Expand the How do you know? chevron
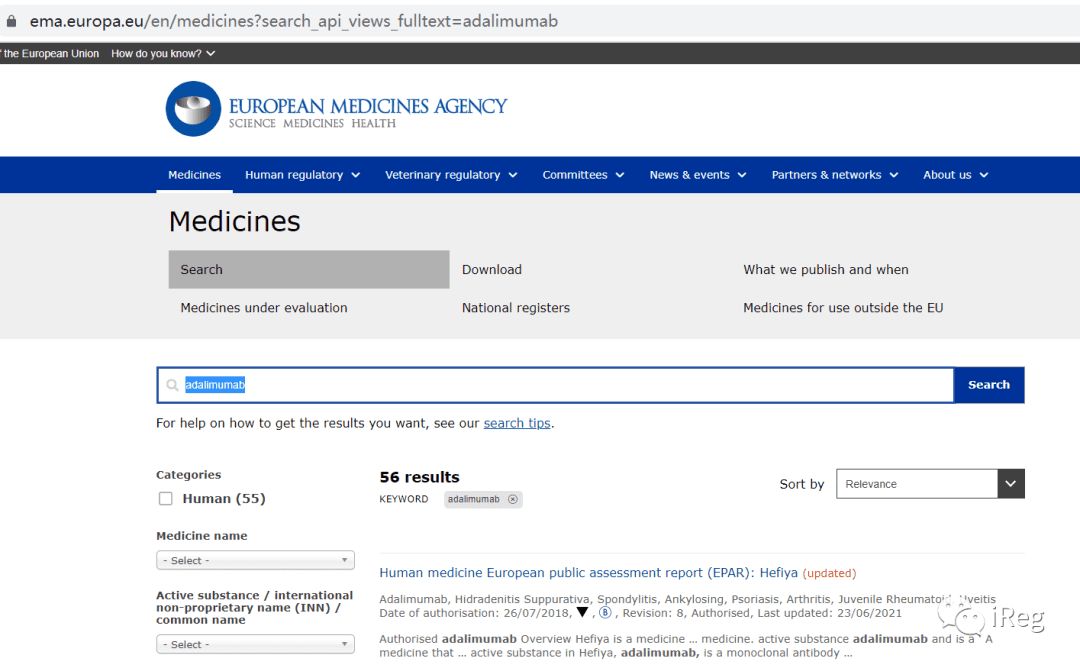Viewport: 1080px width, 668px height. (211, 54)
